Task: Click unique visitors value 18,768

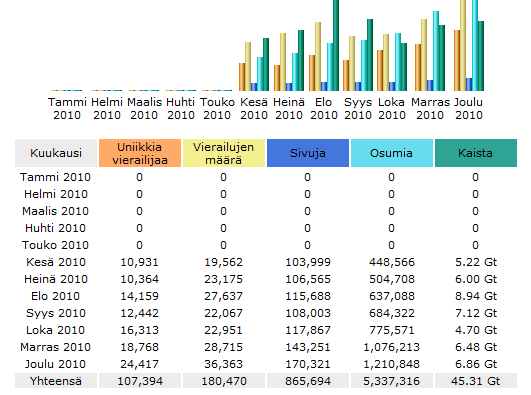Action: click(140, 347)
